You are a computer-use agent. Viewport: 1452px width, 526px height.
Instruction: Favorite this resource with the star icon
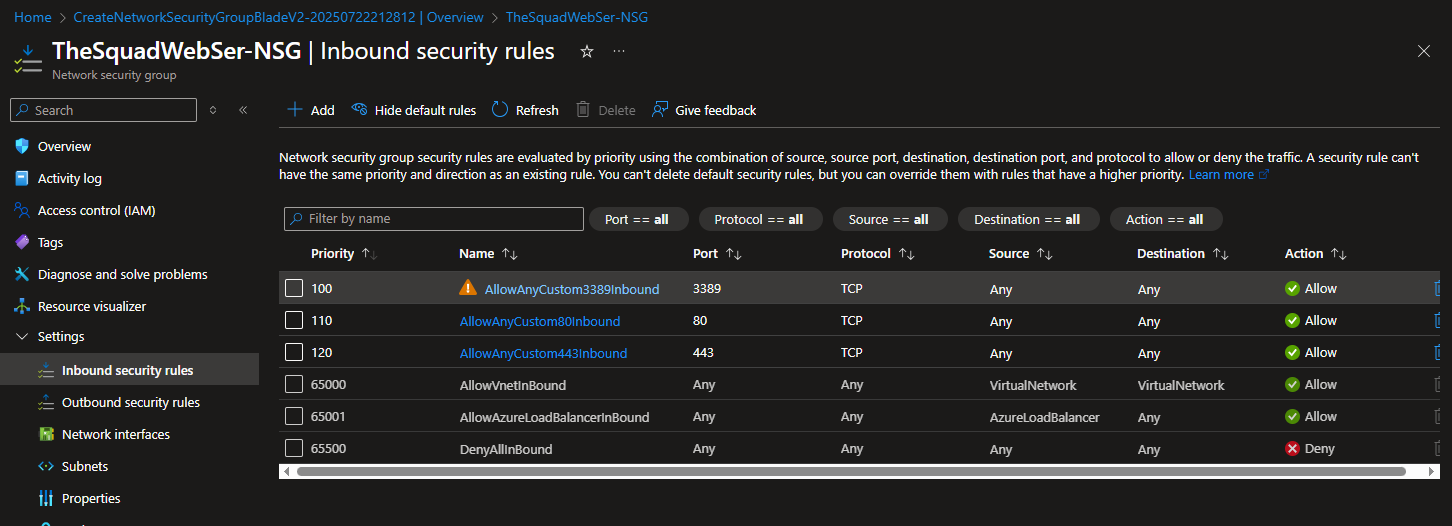click(587, 51)
